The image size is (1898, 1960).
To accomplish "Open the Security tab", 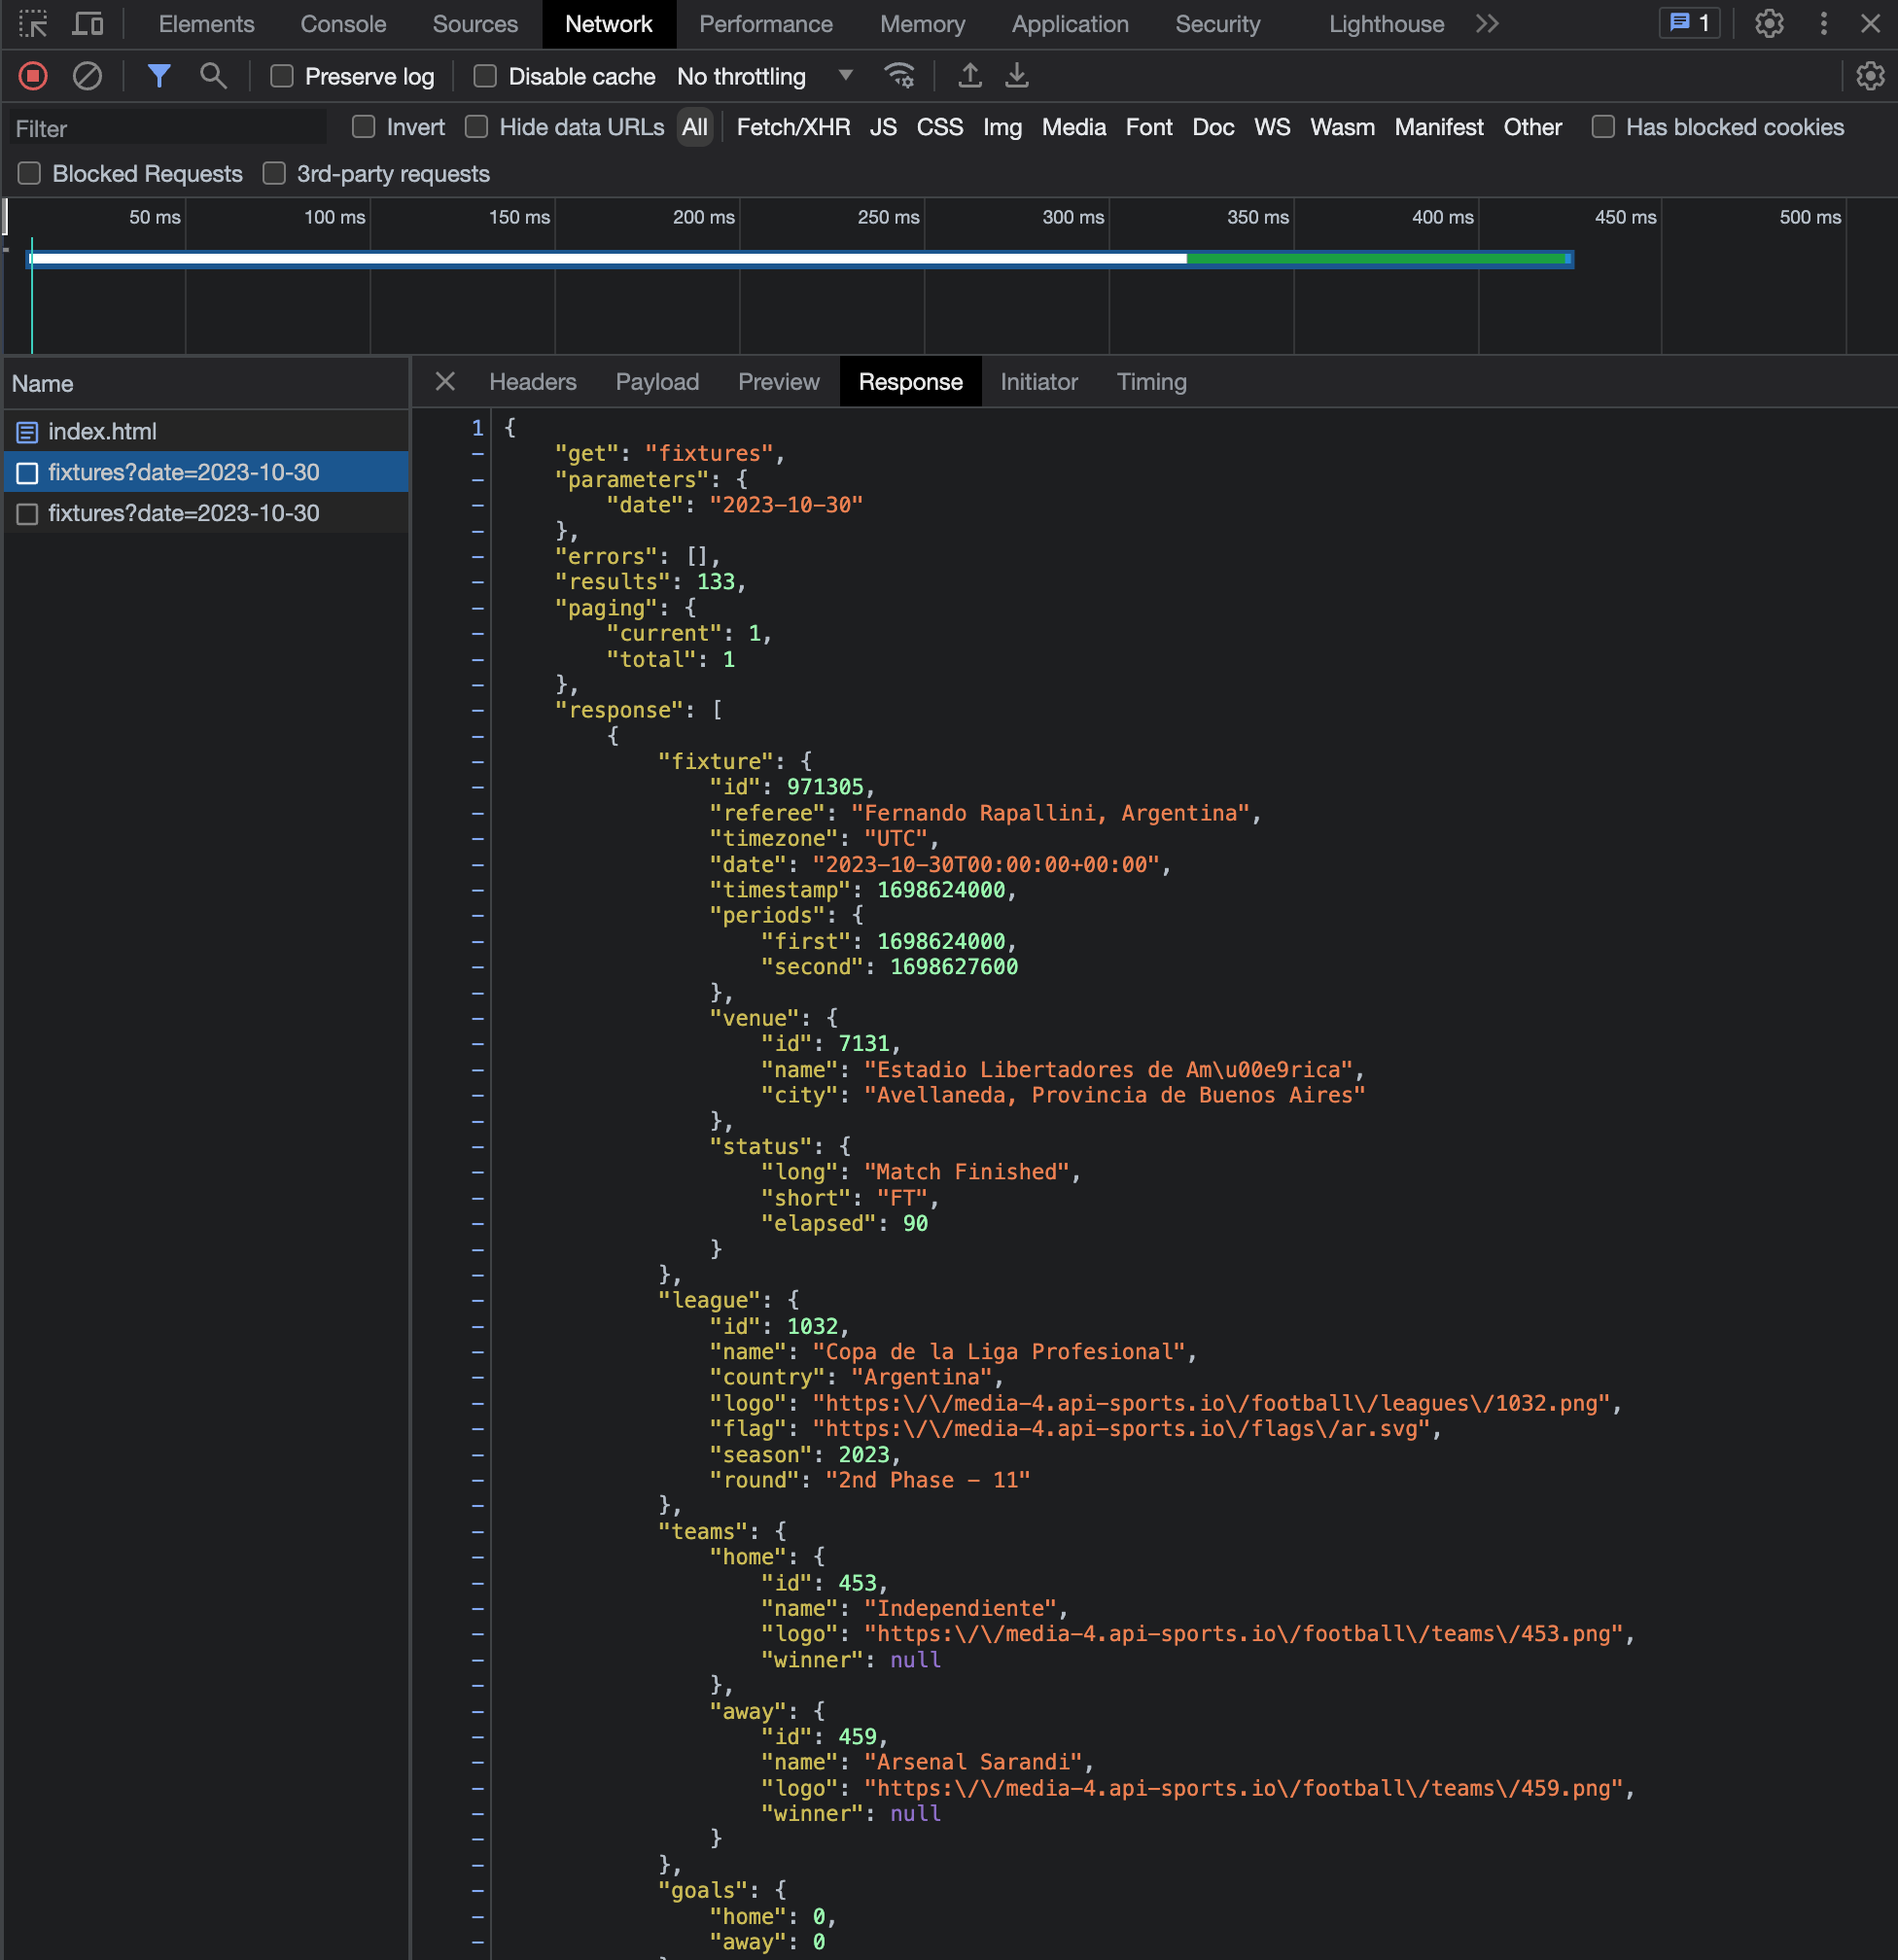I will 1217,24.
